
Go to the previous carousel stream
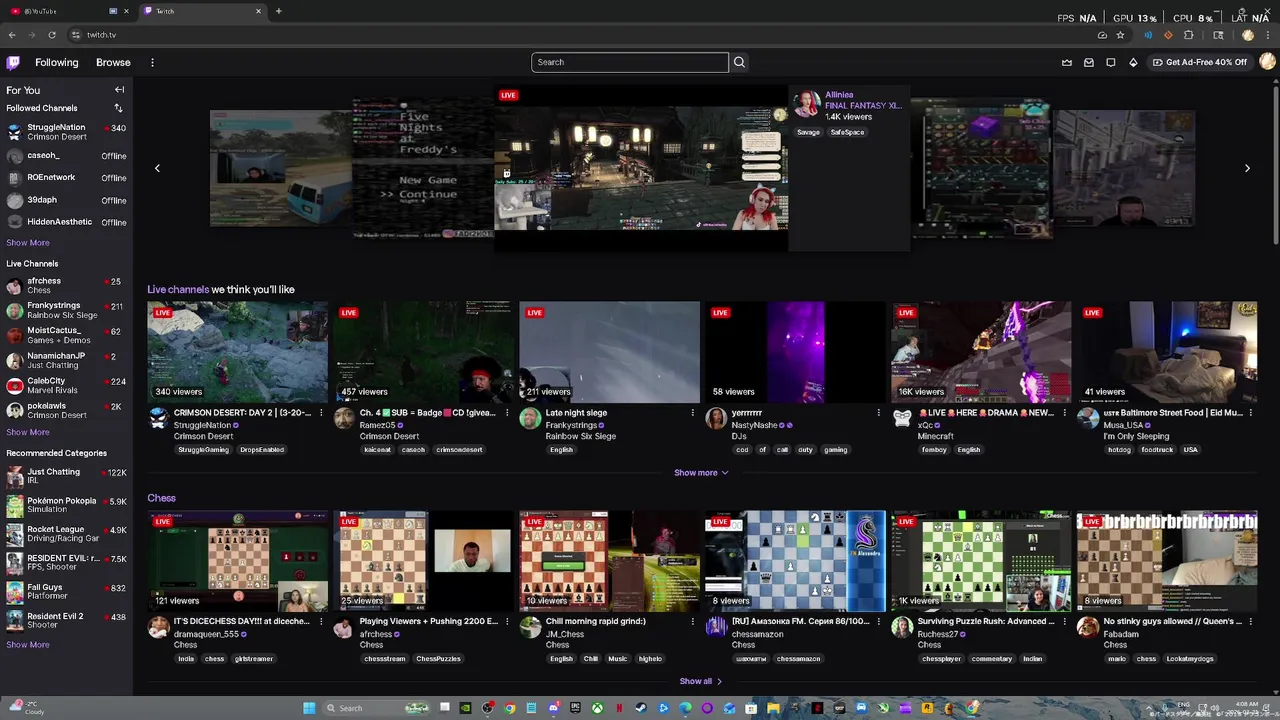point(157,168)
